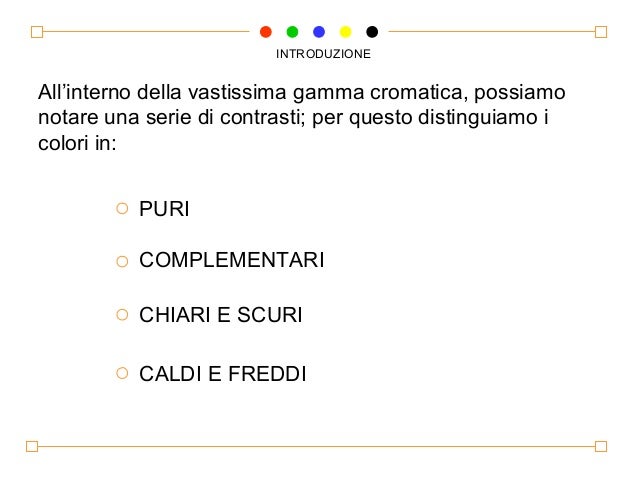The image size is (638, 479).
Task: Click the bullet circle beside CALDI E FREDDI
Action: click(122, 373)
